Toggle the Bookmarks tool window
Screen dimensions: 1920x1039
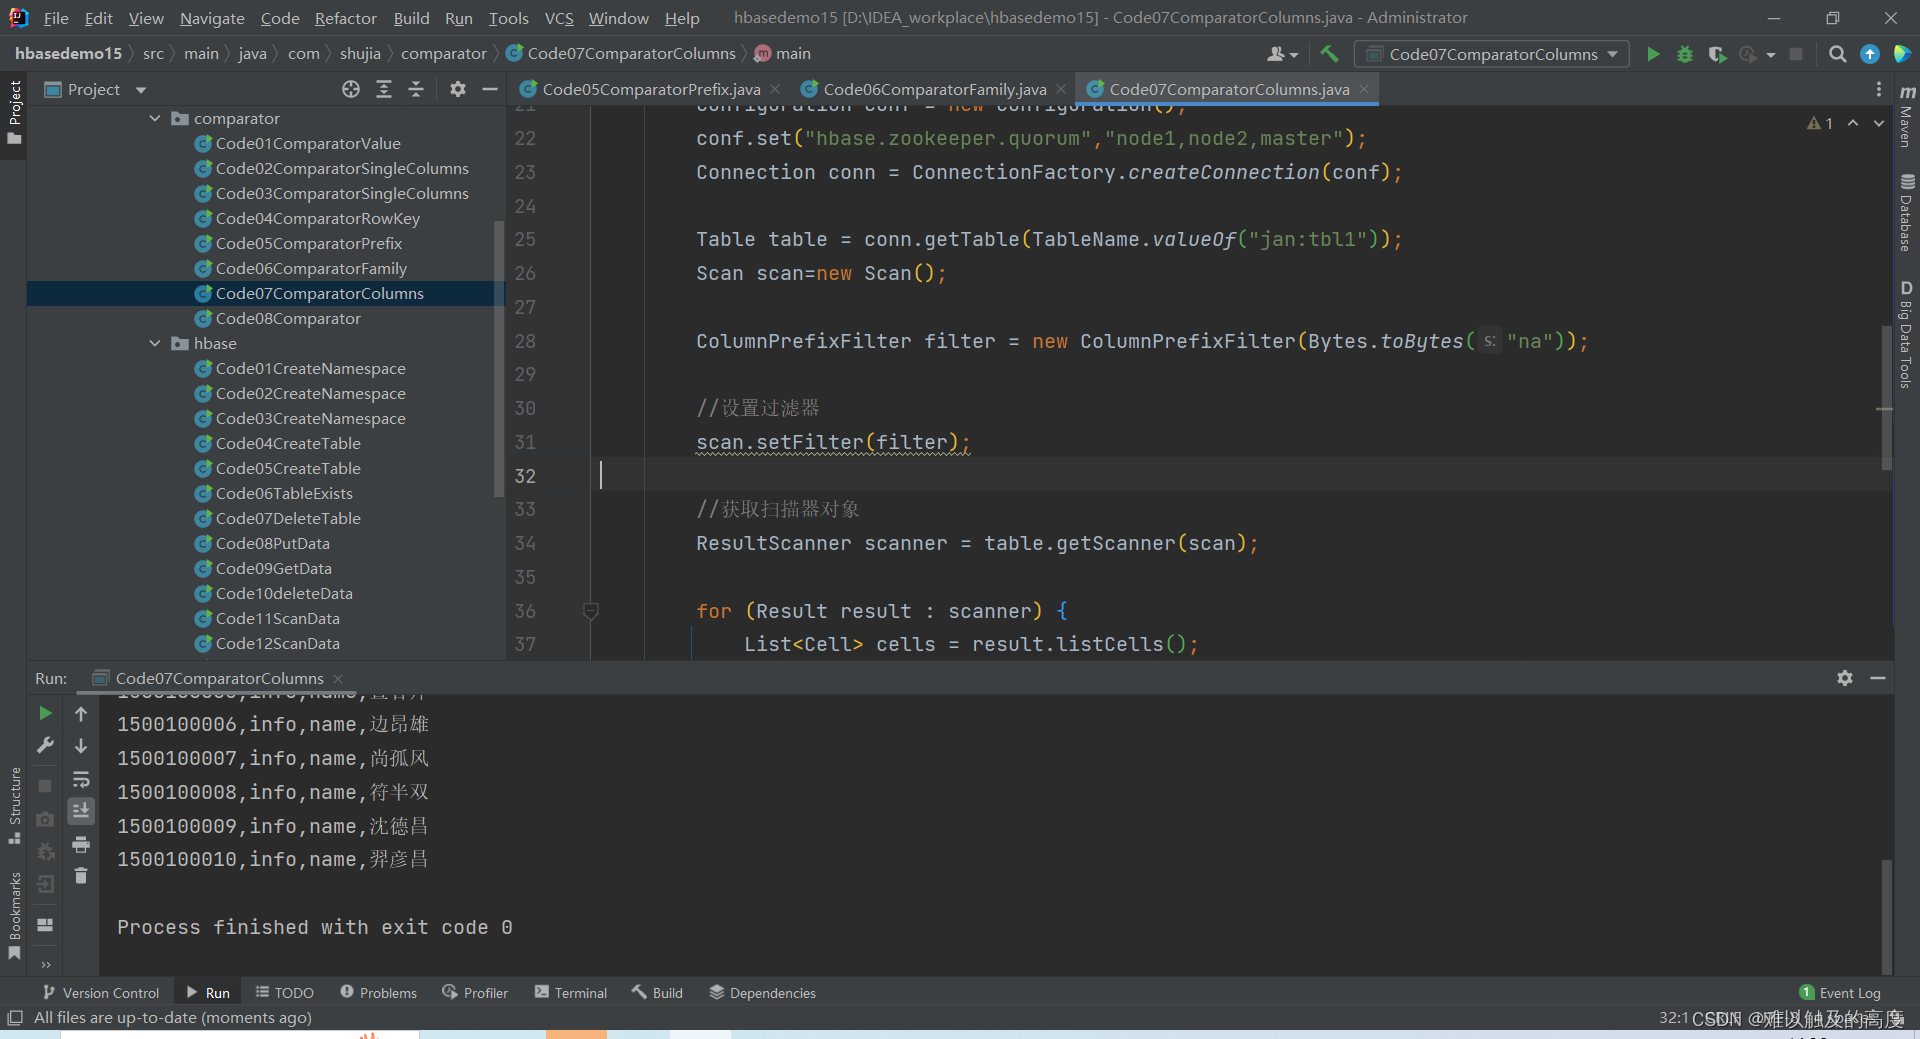14,915
